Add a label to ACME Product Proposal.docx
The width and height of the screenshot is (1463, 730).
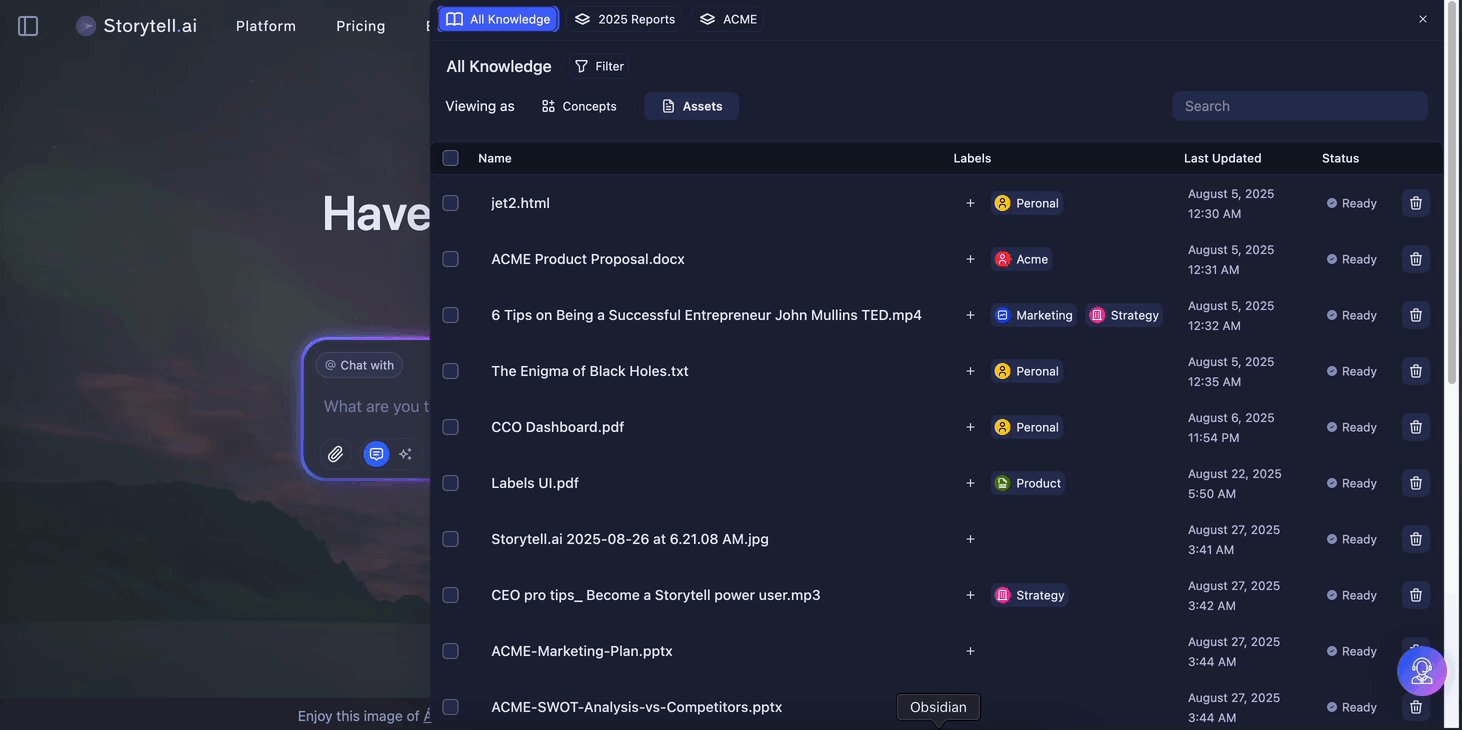tap(970, 259)
